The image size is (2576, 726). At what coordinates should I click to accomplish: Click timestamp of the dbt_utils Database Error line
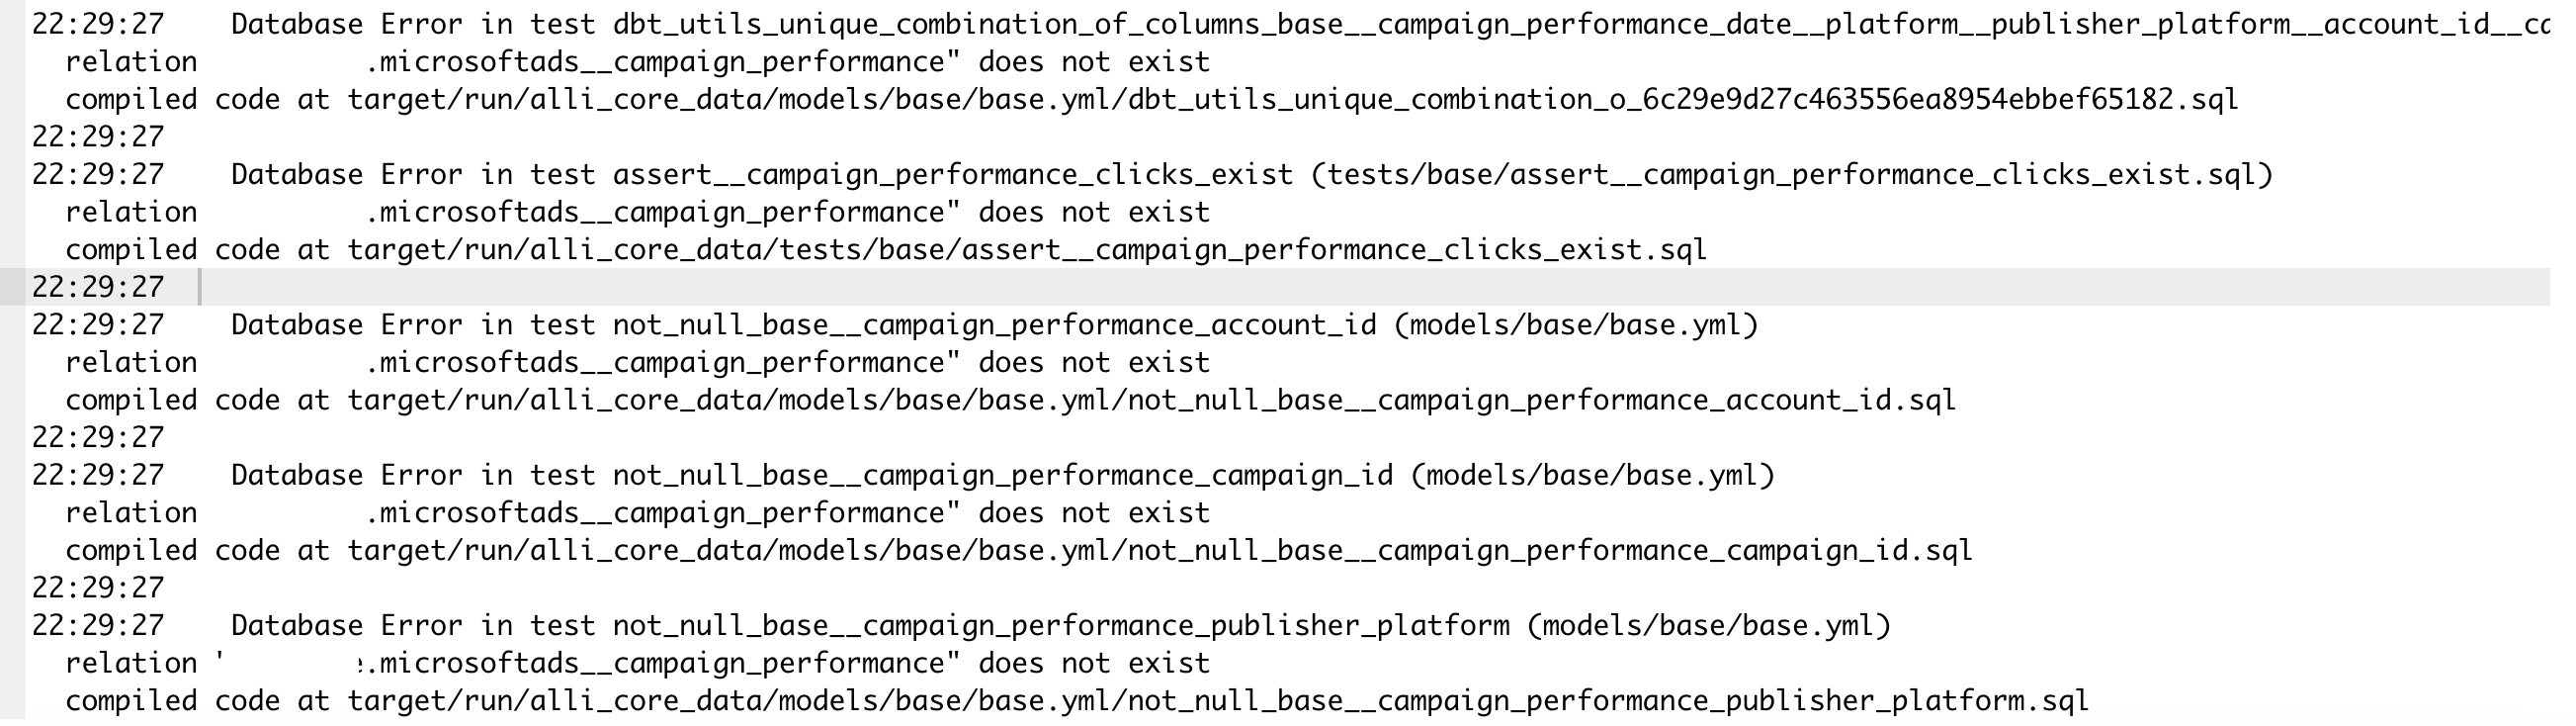(98, 24)
